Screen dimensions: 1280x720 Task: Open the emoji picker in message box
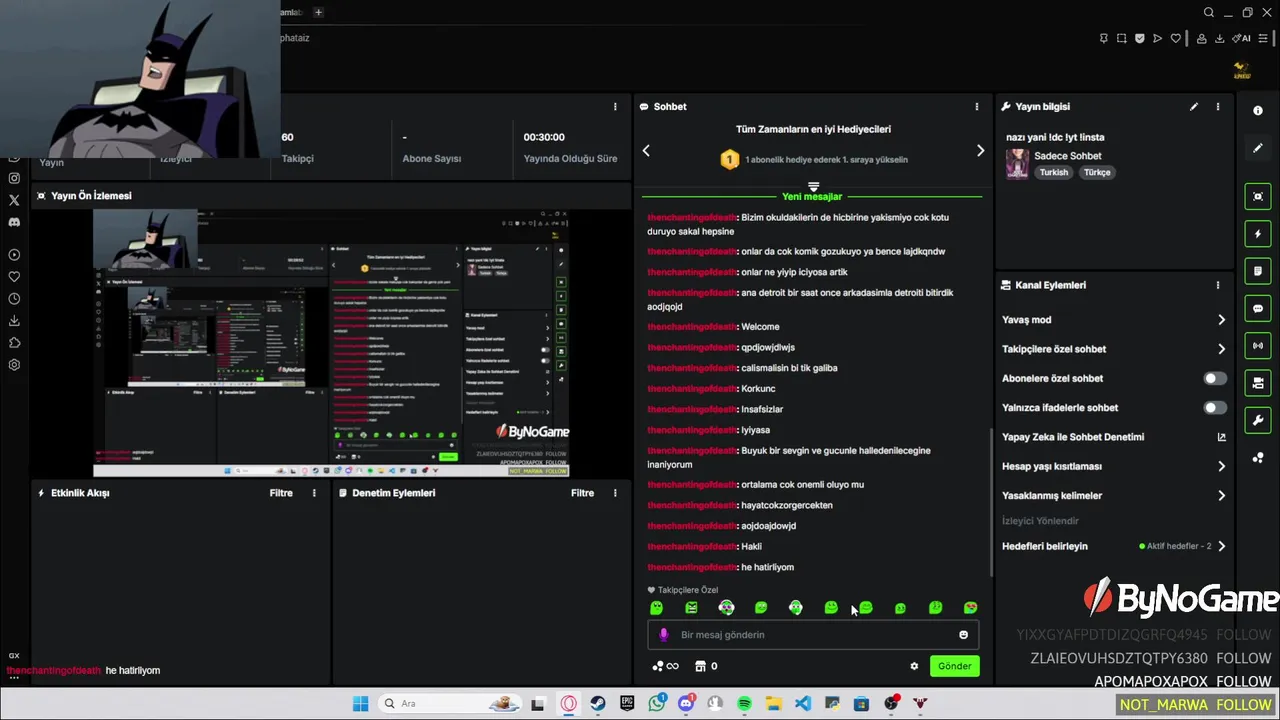pos(963,635)
